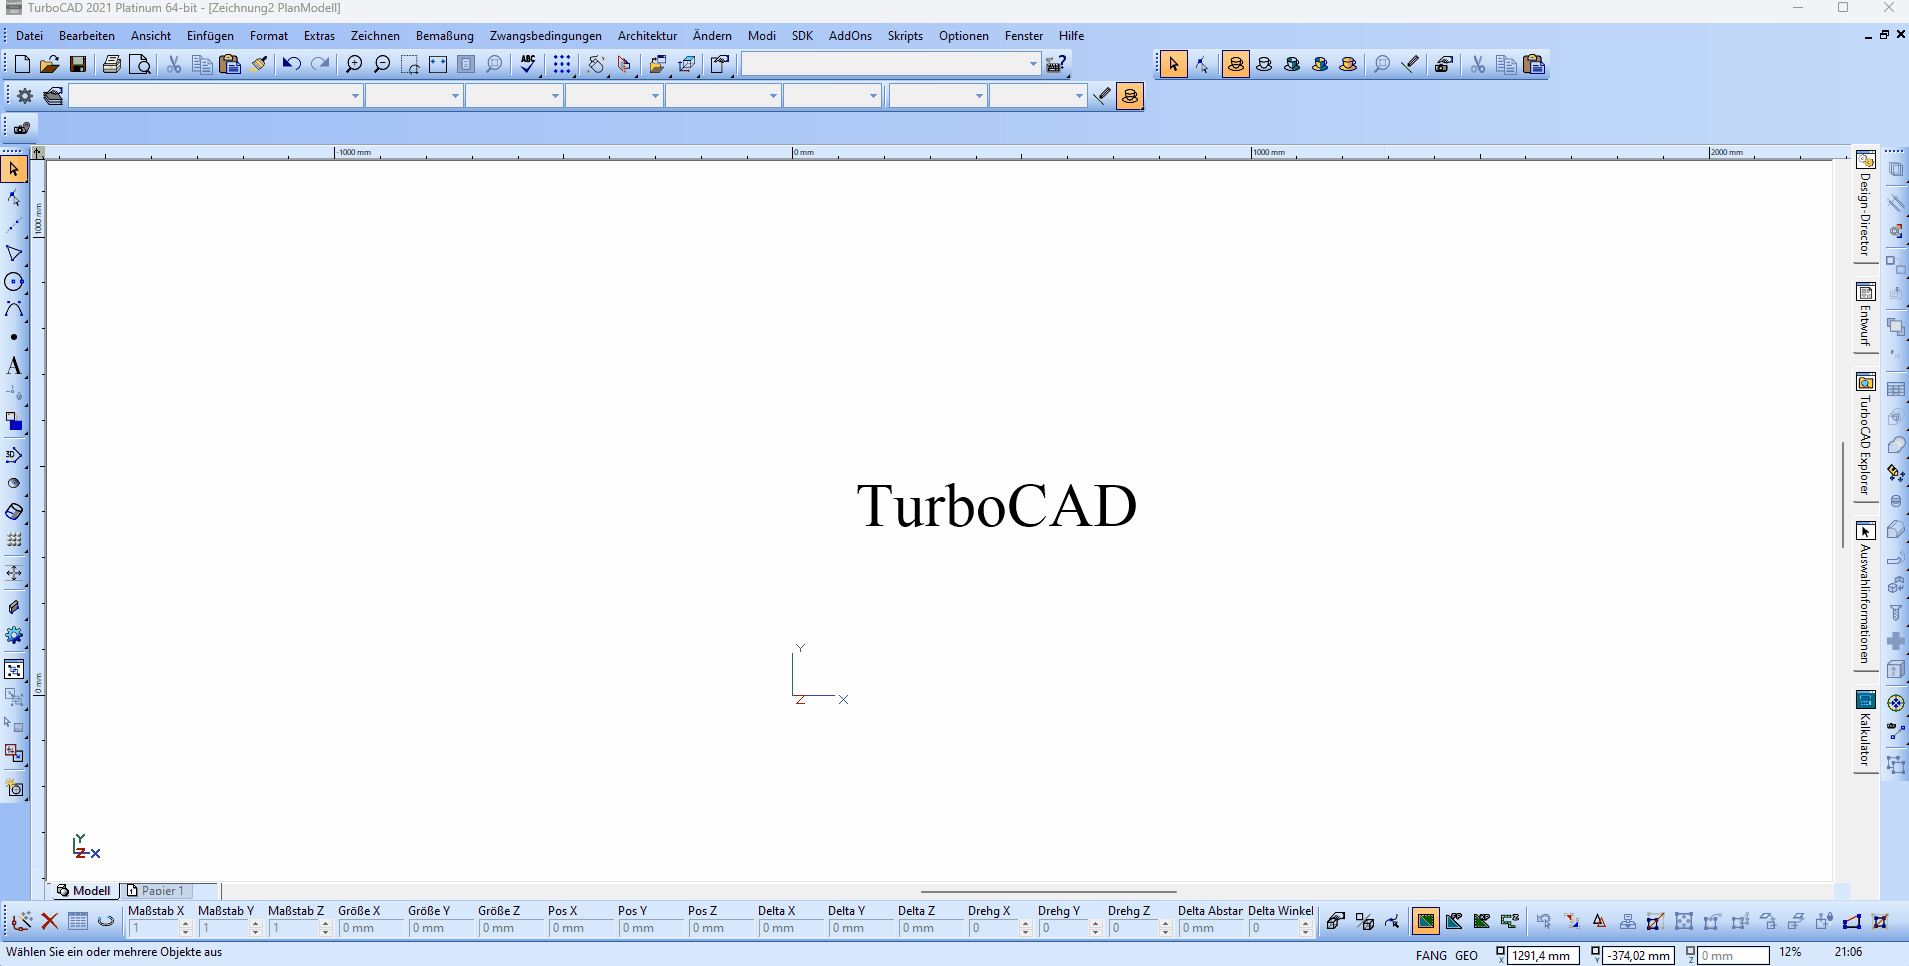
Task: Toggle the highlighted green snap icon at bottom
Action: coord(1426,921)
